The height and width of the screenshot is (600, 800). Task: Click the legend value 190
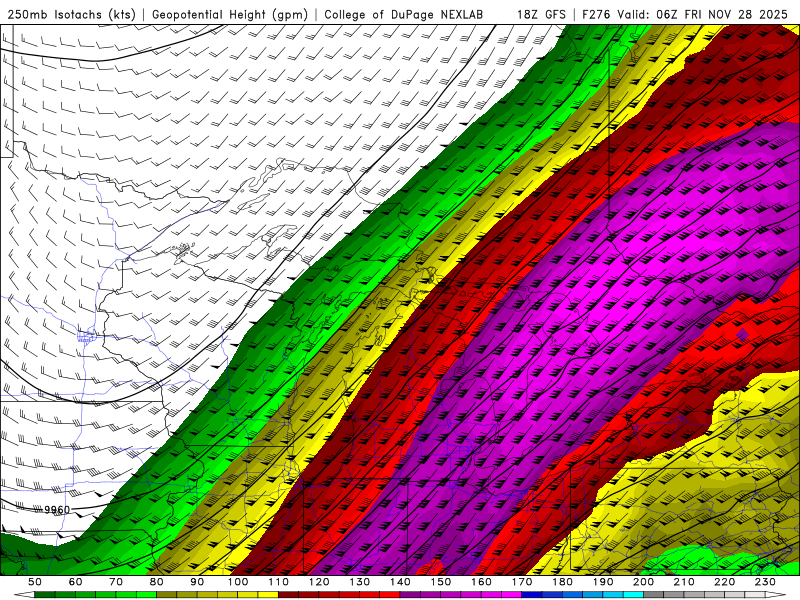point(603,582)
